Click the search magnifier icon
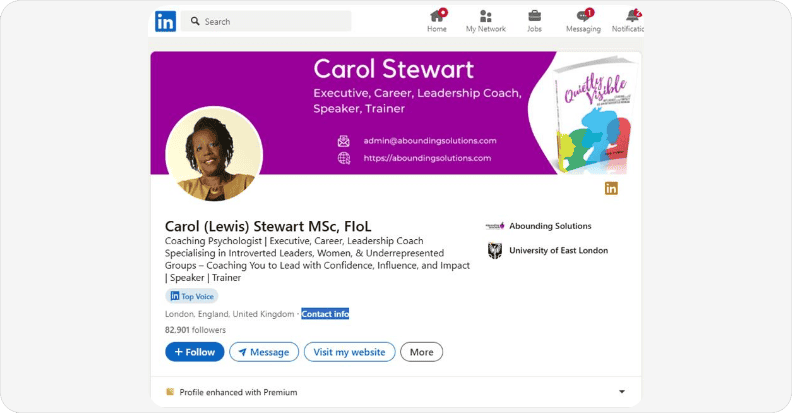The image size is (792, 413). [x=195, y=21]
